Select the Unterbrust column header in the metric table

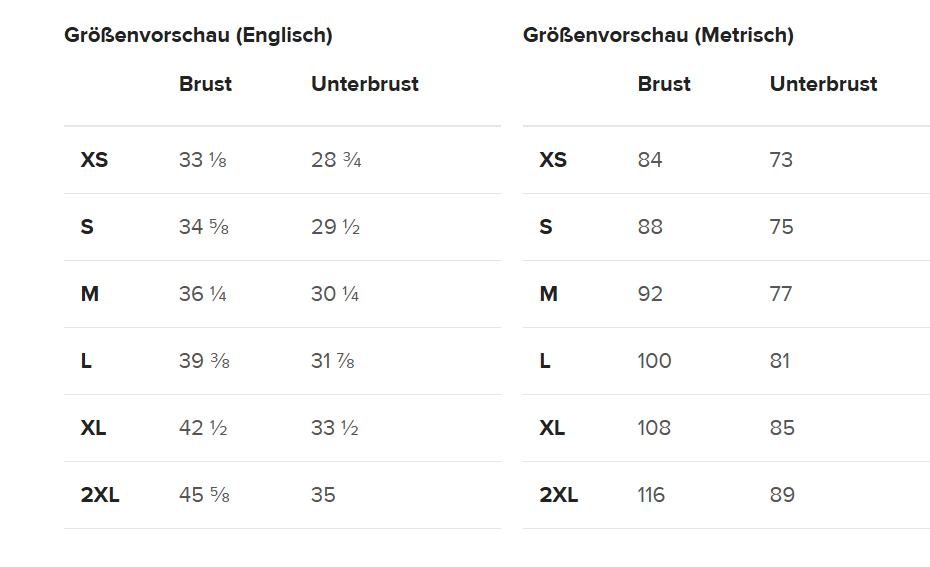[x=823, y=84]
